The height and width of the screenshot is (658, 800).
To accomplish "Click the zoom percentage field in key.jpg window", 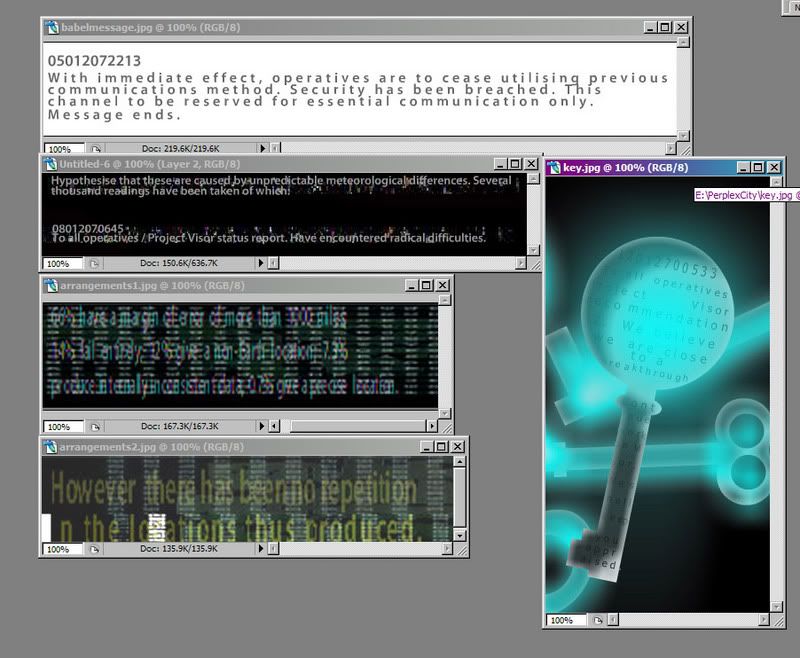I will (562, 620).
